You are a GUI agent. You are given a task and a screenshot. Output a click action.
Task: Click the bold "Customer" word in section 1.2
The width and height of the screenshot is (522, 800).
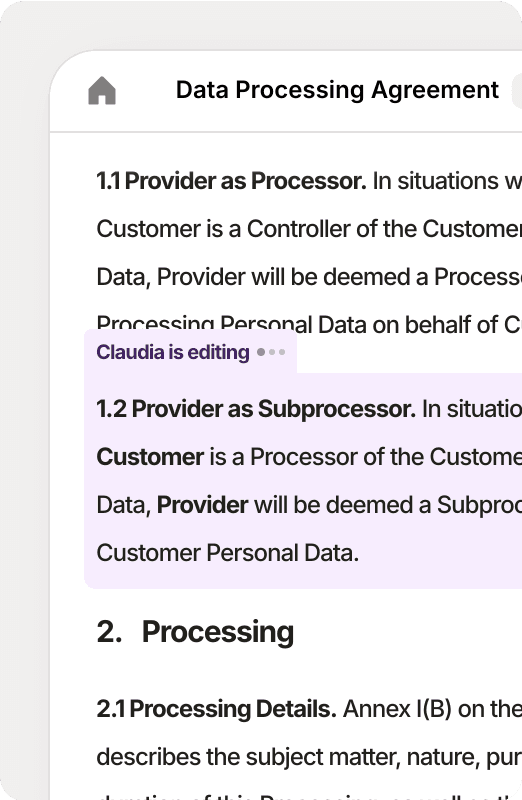point(151,457)
